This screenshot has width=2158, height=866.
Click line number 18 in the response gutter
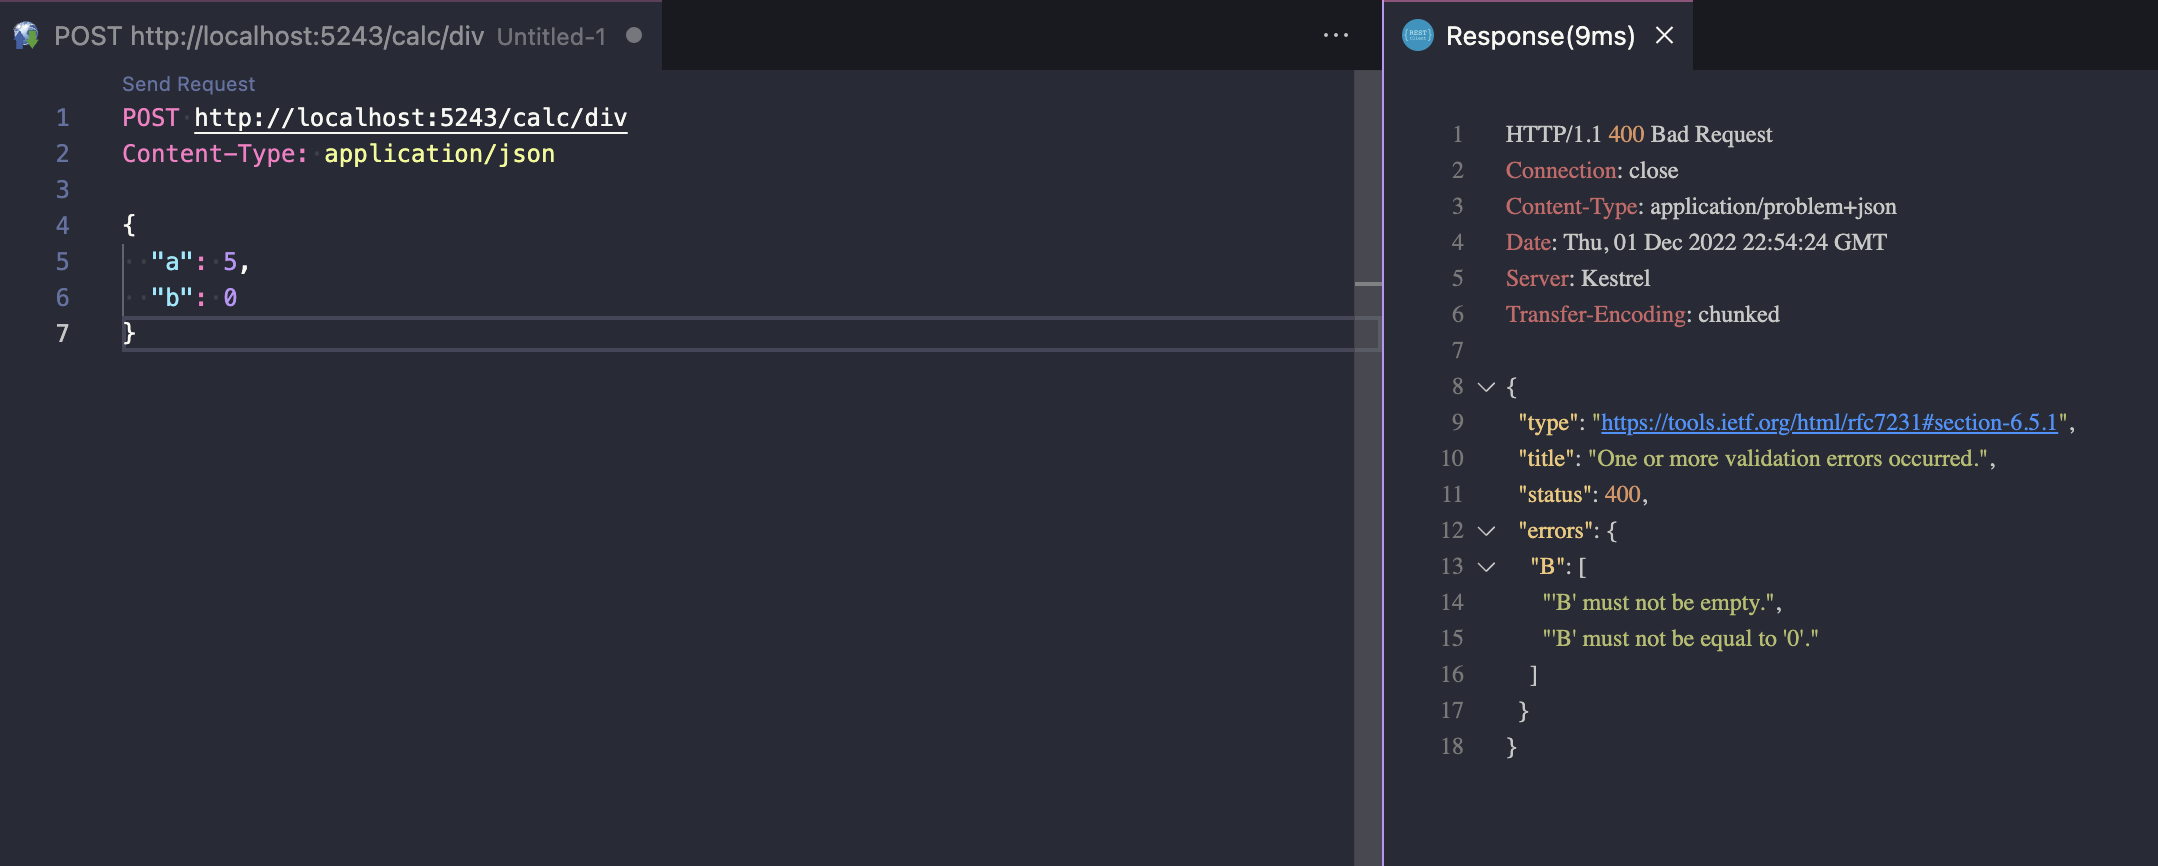click(x=1452, y=746)
